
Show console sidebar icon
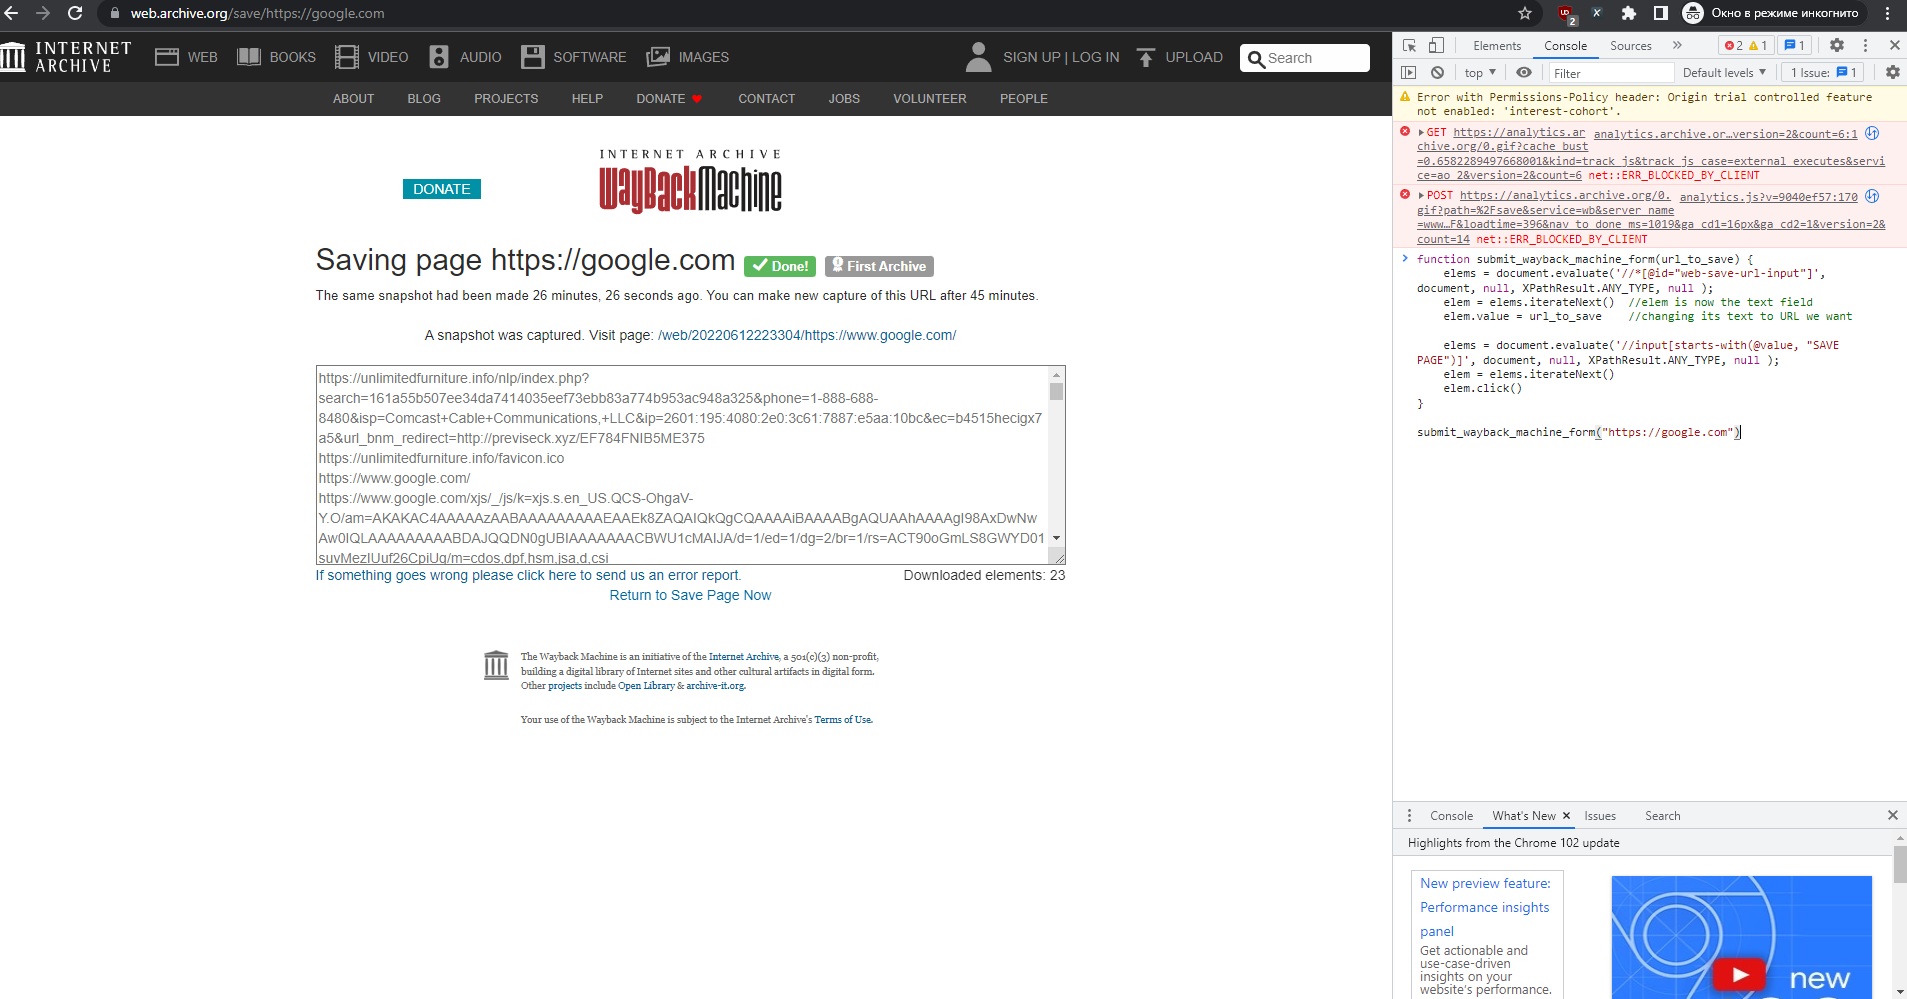coord(1409,72)
